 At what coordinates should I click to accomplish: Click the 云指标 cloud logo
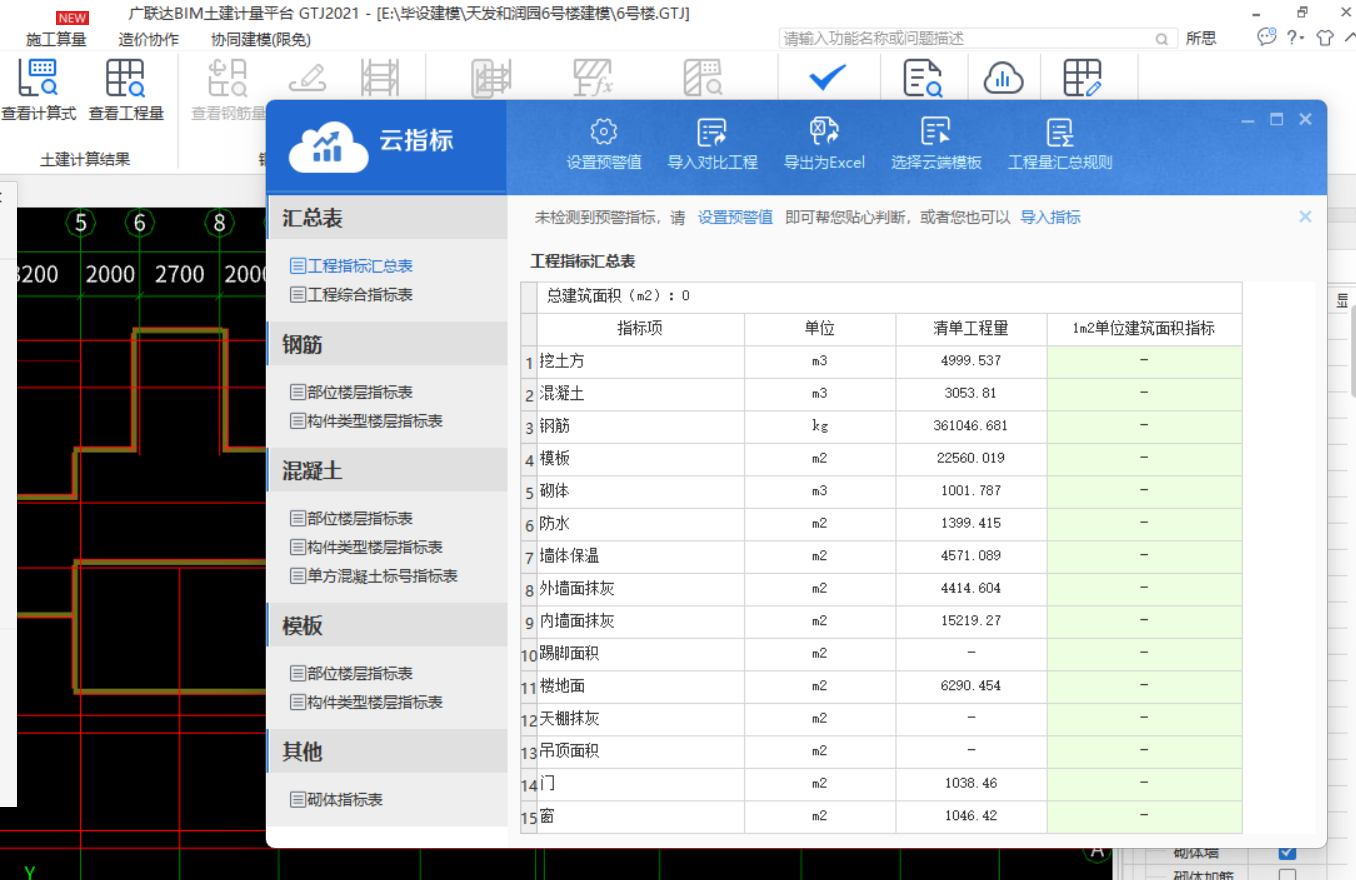click(x=329, y=147)
